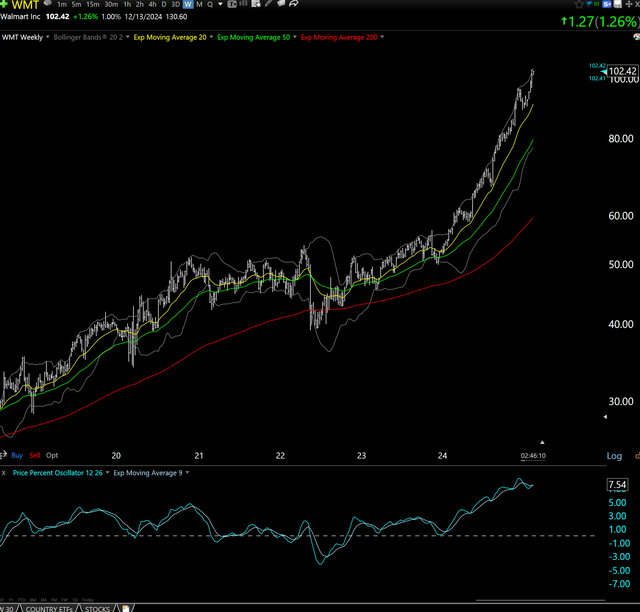Select the pencil drawing tool icon

pos(269,4)
